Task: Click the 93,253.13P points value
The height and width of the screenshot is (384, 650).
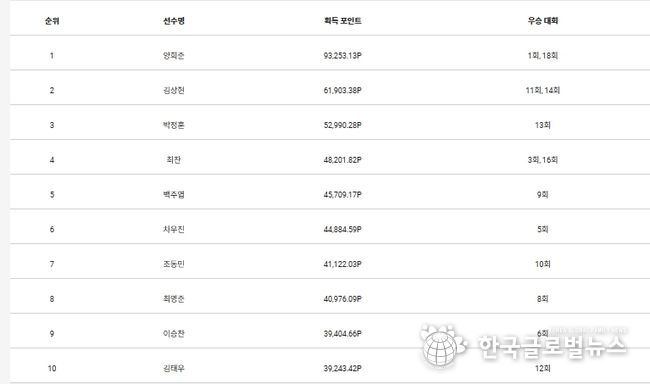Action: coord(342,56)
